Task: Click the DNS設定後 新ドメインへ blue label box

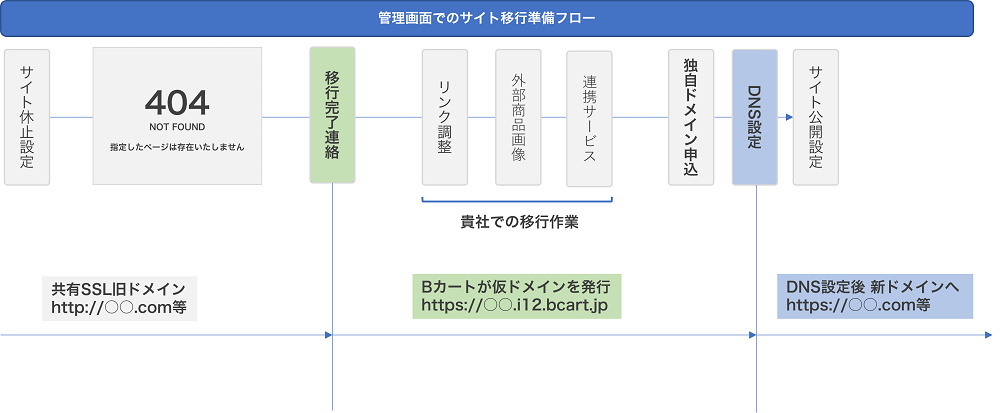Action: point(875,296)
